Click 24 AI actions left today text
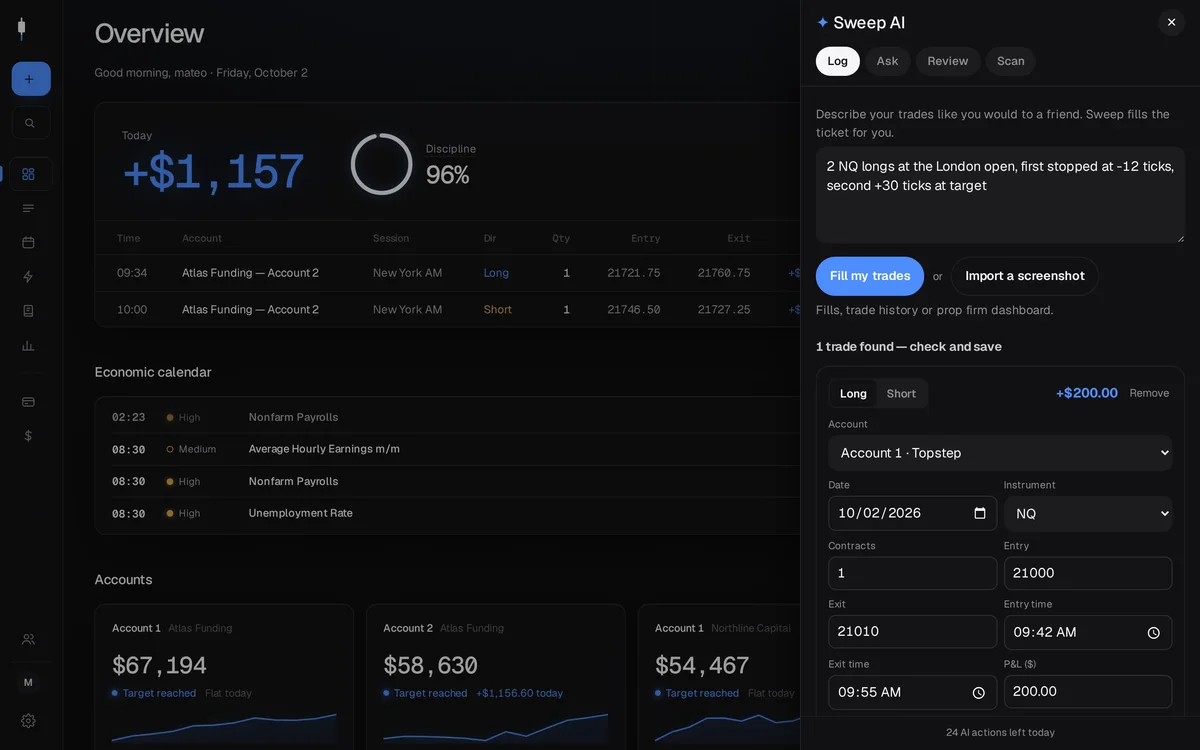This screenshot has height=750, width=1200. (1000, 732)
